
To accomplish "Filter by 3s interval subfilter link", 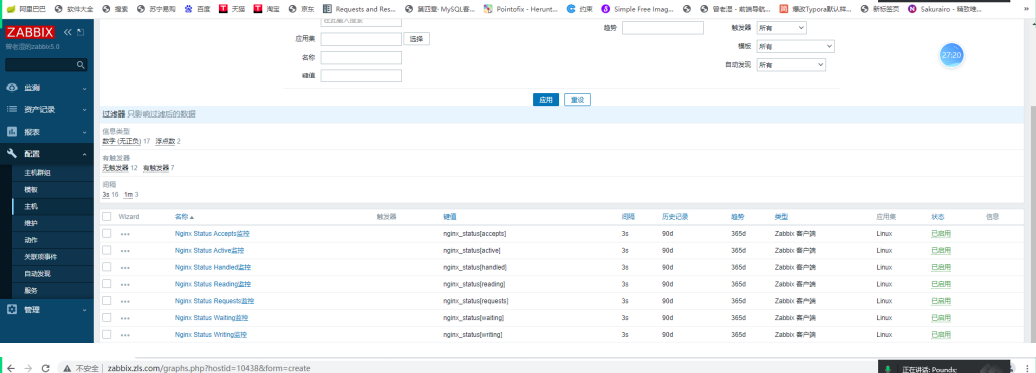I will pyautogui.click(x=106, y=195).
